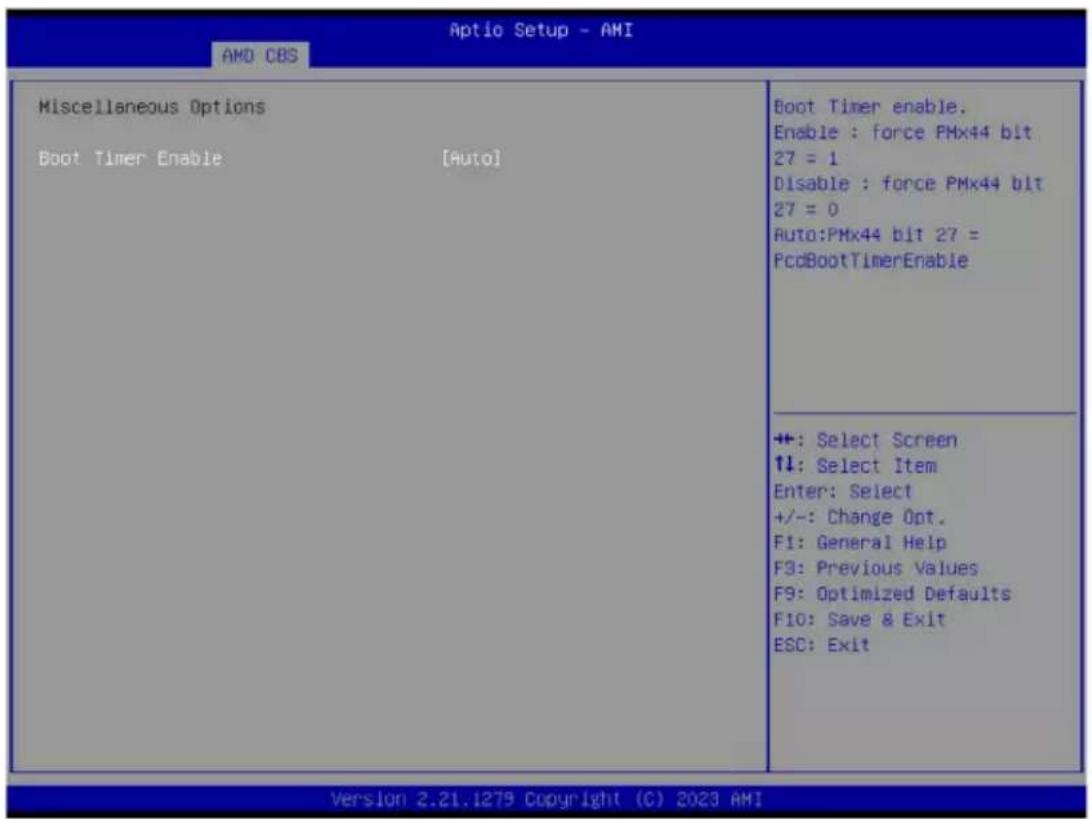Viewport: 1092px width, 820px height.
Task: Click the 'ESC: Exit' hint
Action: [x=822, y=644]
